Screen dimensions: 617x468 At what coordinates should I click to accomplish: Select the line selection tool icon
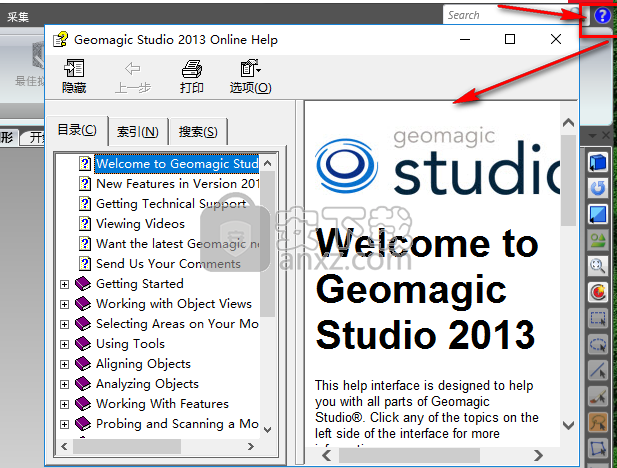[598, 370]
